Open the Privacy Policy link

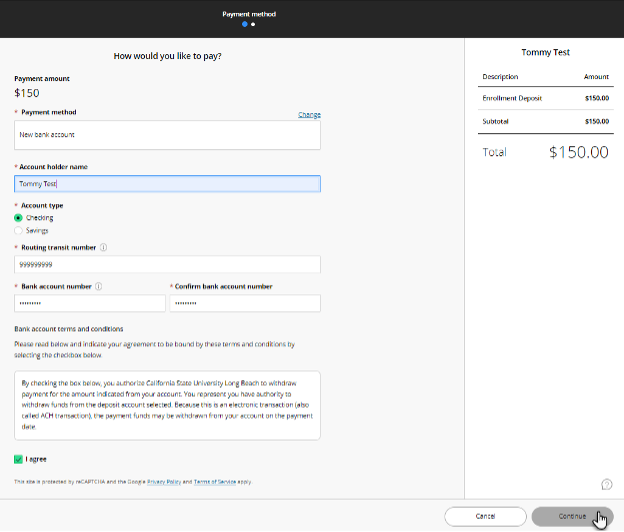point(164,482)
